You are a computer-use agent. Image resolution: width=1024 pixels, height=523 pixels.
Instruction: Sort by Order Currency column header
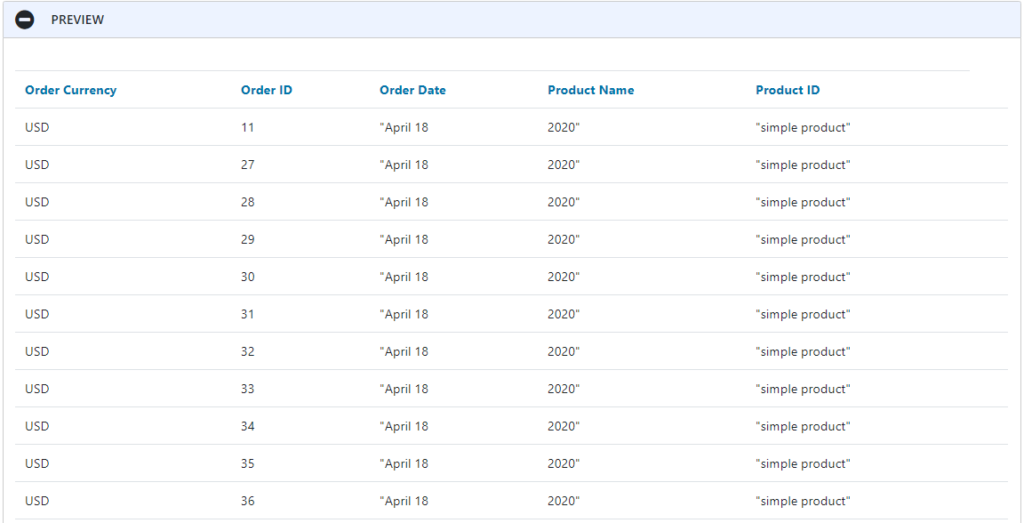[71, 90]
